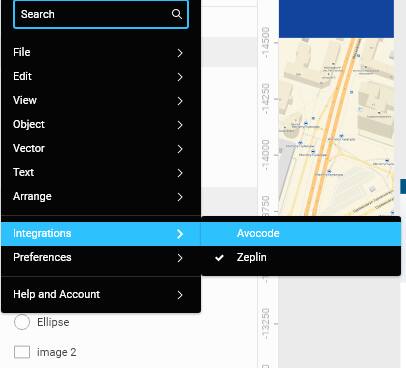This screenshot has width=406, height=368.
Task: Open the View menu
Action: click(x=101, y=100)
